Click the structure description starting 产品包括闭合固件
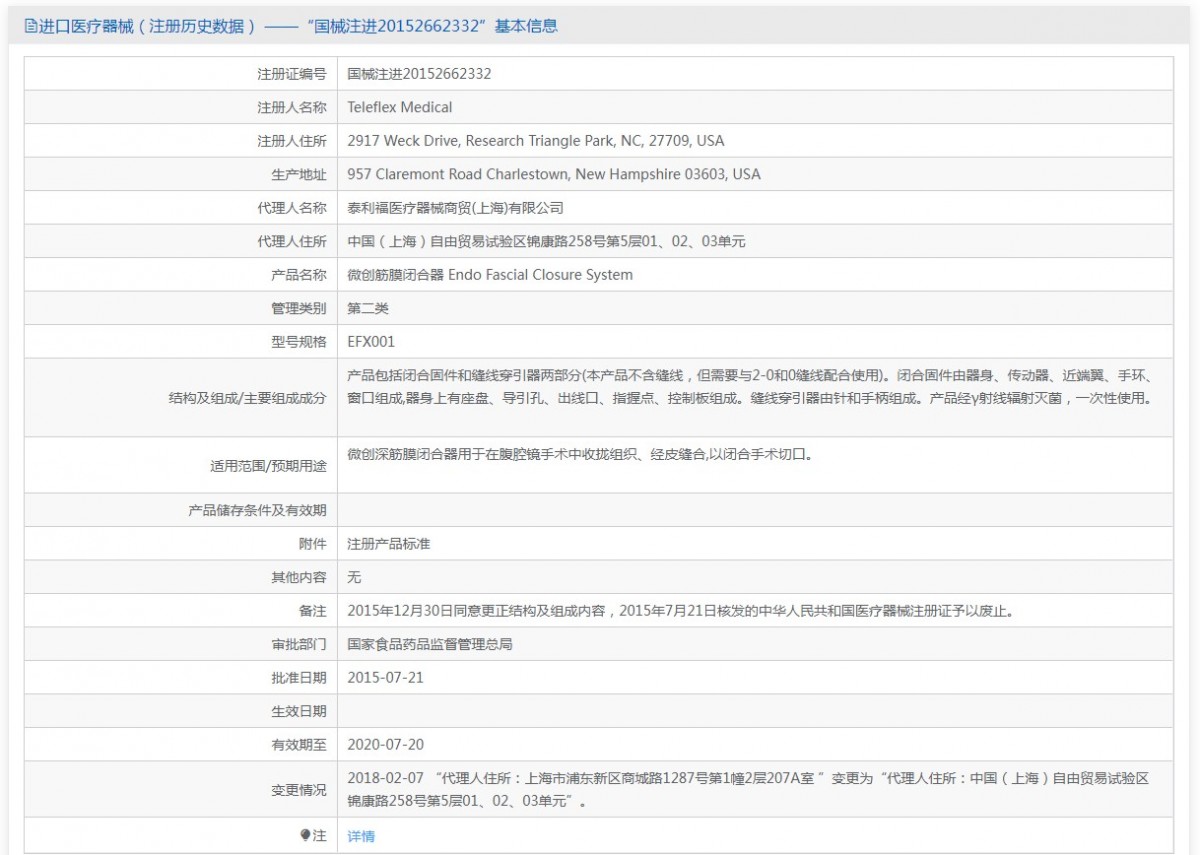1200x855 pixels. [753, 387]
